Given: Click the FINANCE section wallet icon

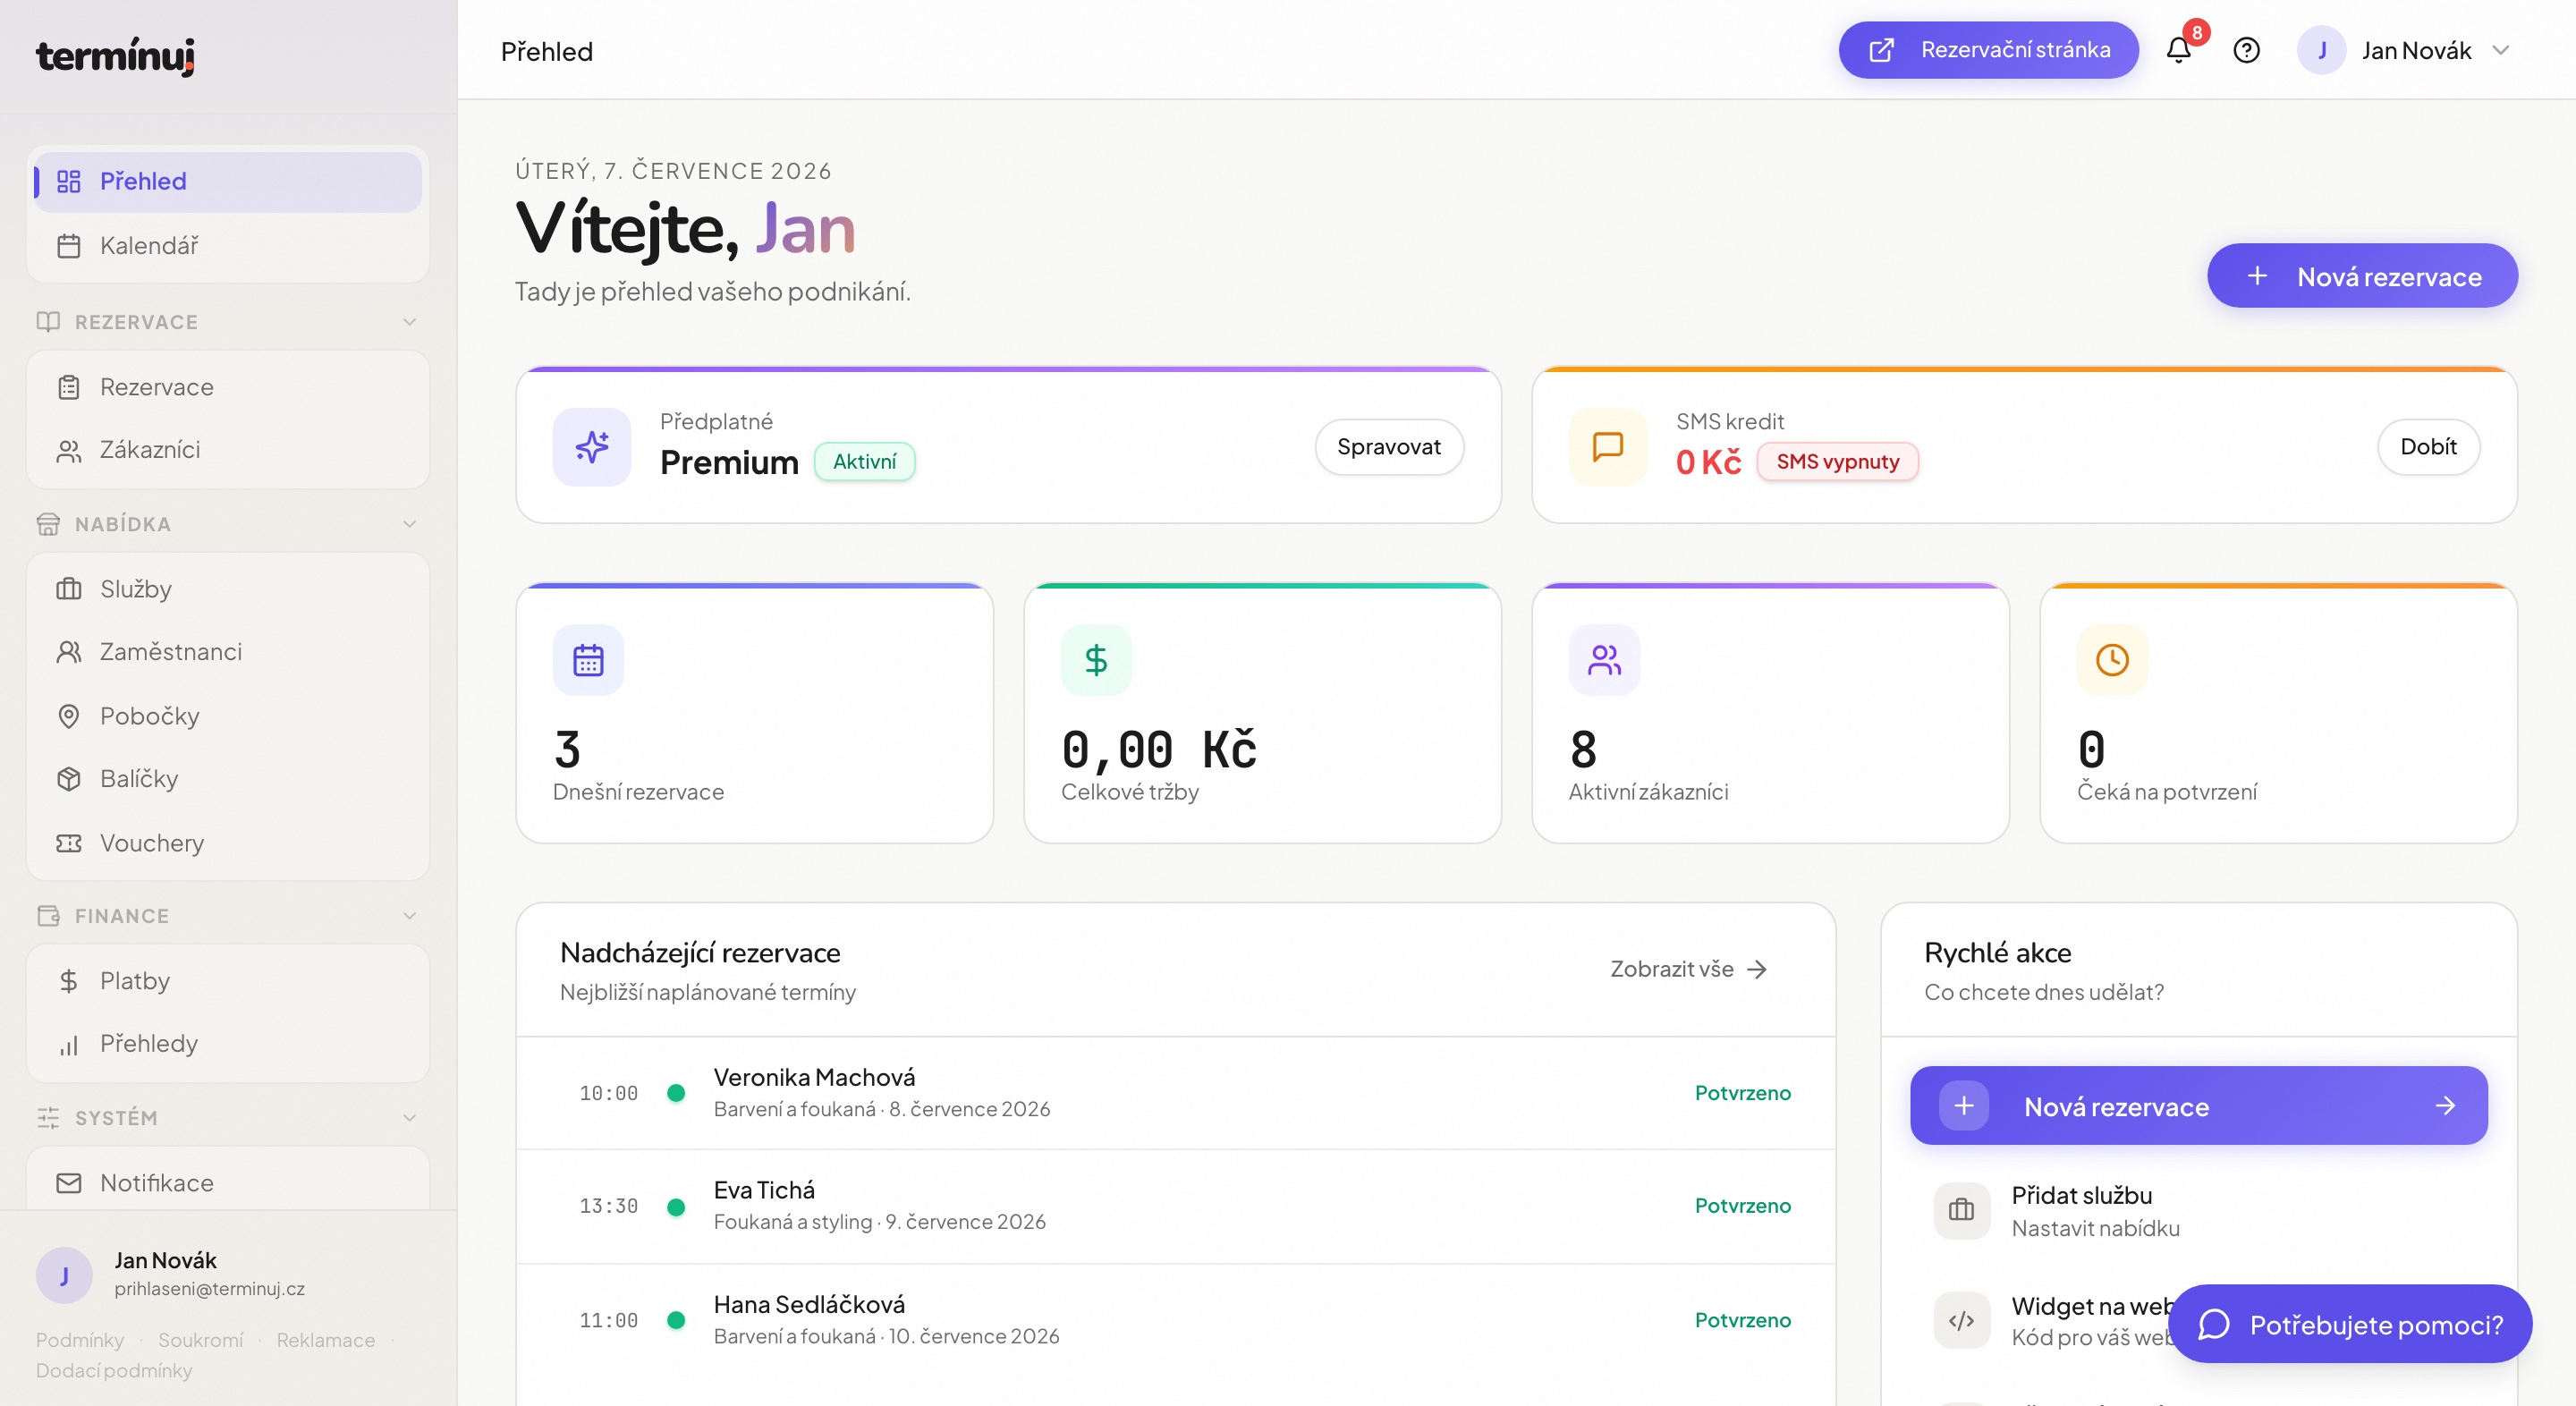Looking at the screenshot, I should pos(48,916).
